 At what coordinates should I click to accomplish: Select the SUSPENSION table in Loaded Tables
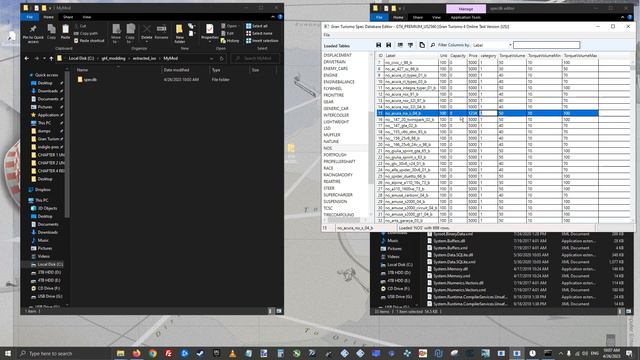335,201
